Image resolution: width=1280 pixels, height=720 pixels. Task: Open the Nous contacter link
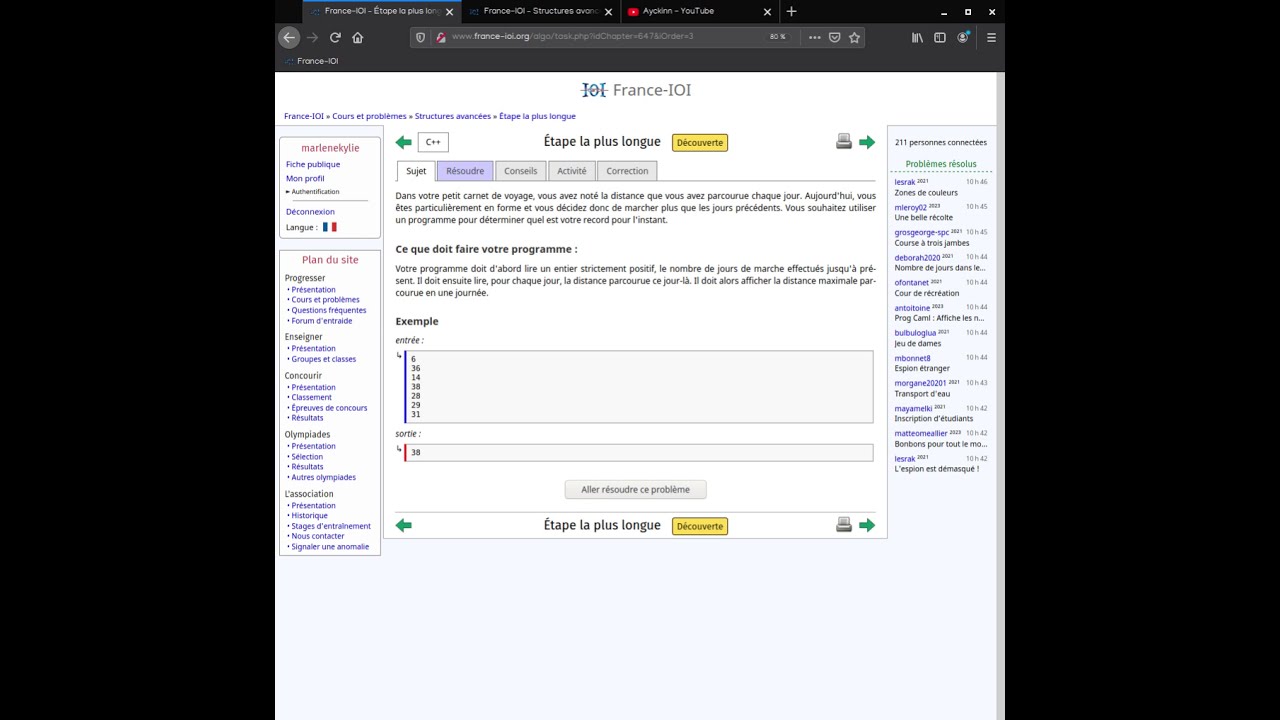(318, 536)
